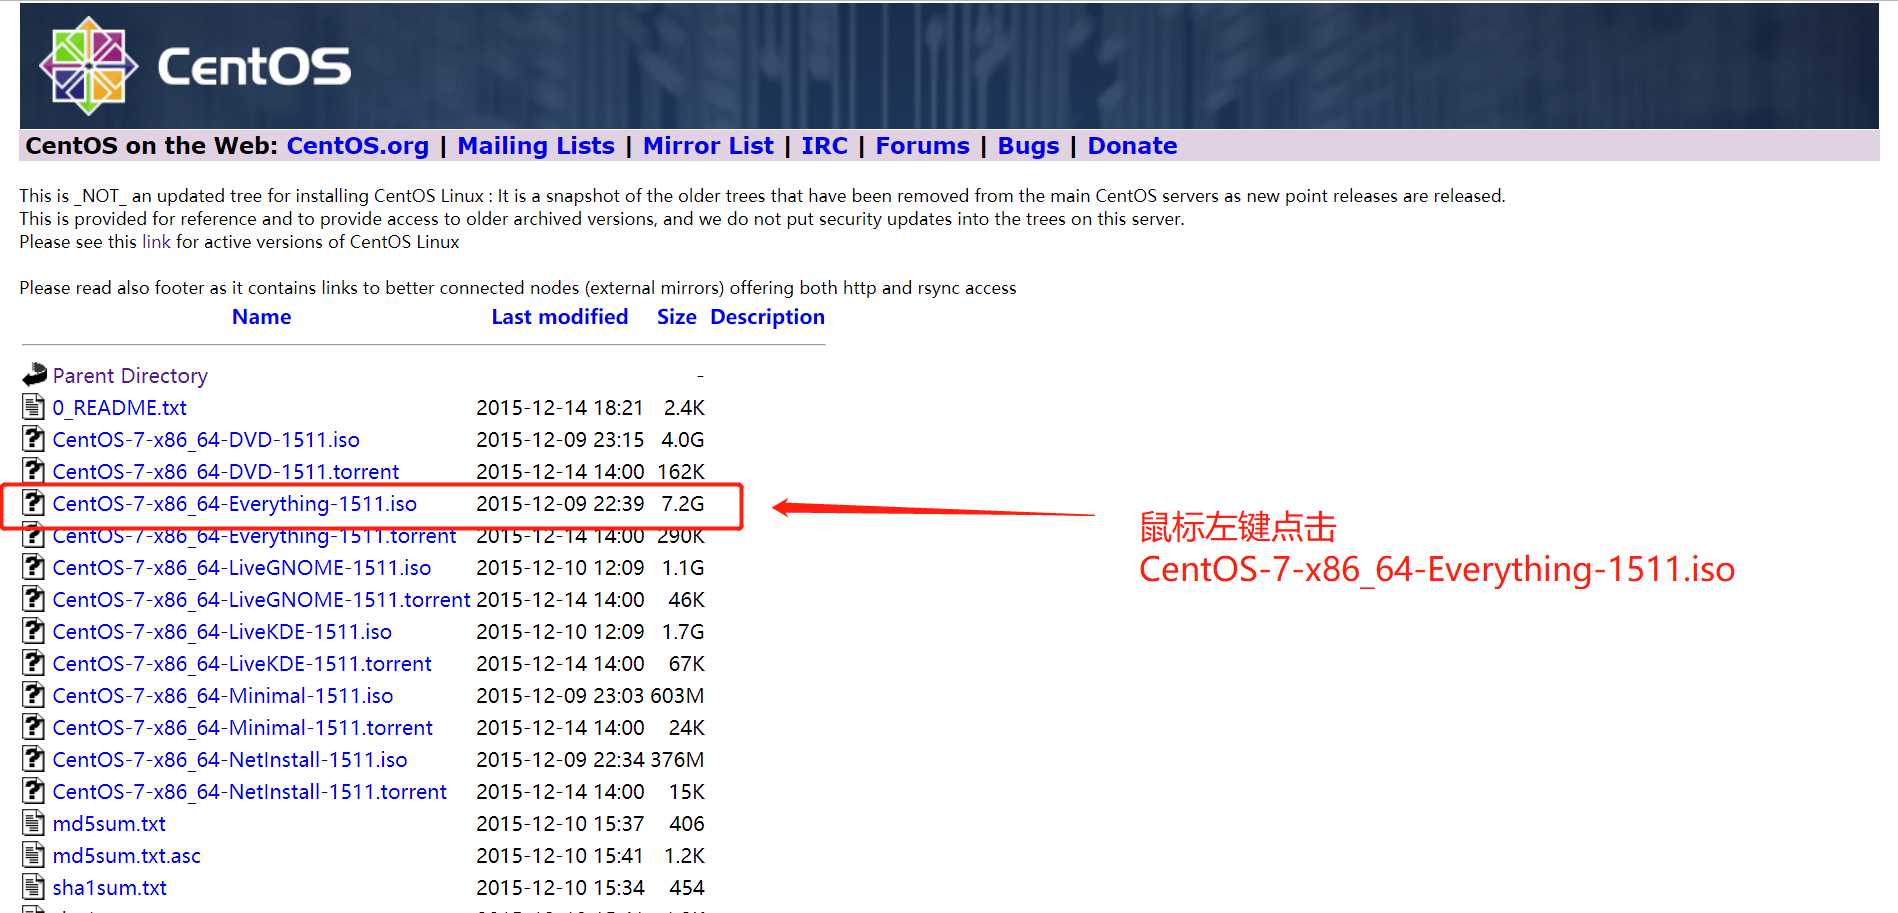The image size is (1898, 913).
Task: Click the CentOS logo in the header
Action: (x=196, y=66)
